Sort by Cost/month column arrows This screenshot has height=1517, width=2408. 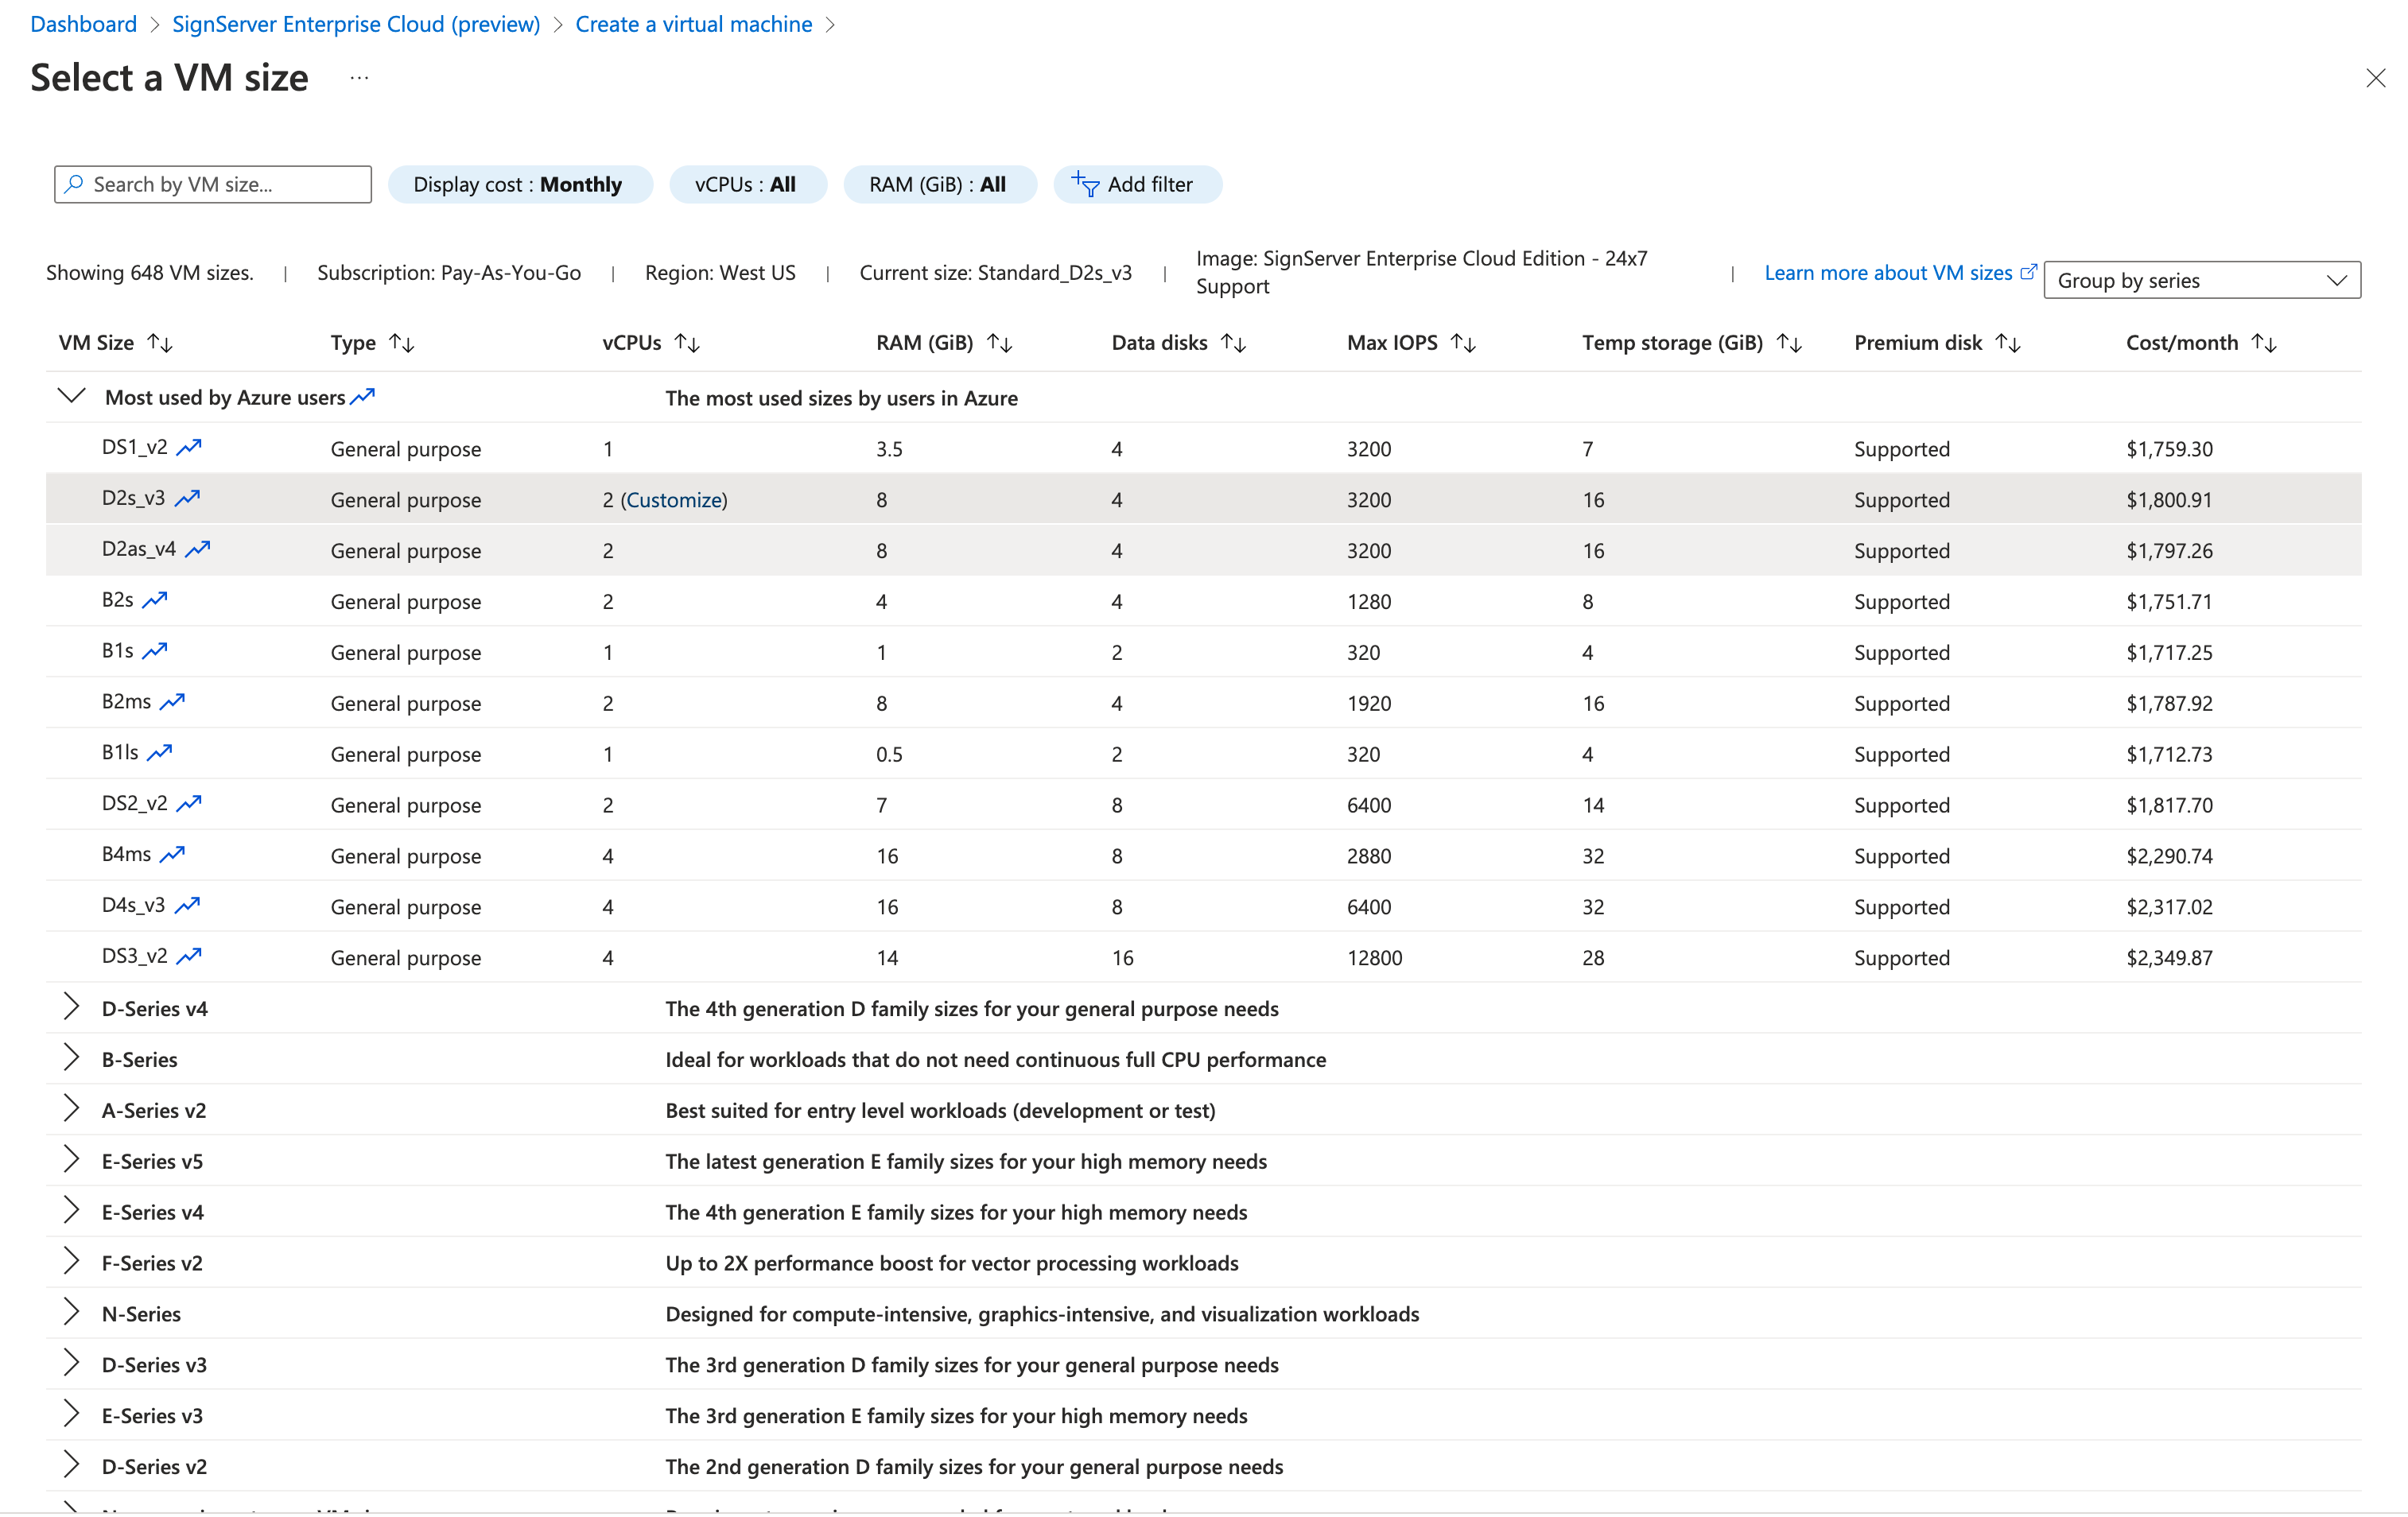(x=2264, y=343)
